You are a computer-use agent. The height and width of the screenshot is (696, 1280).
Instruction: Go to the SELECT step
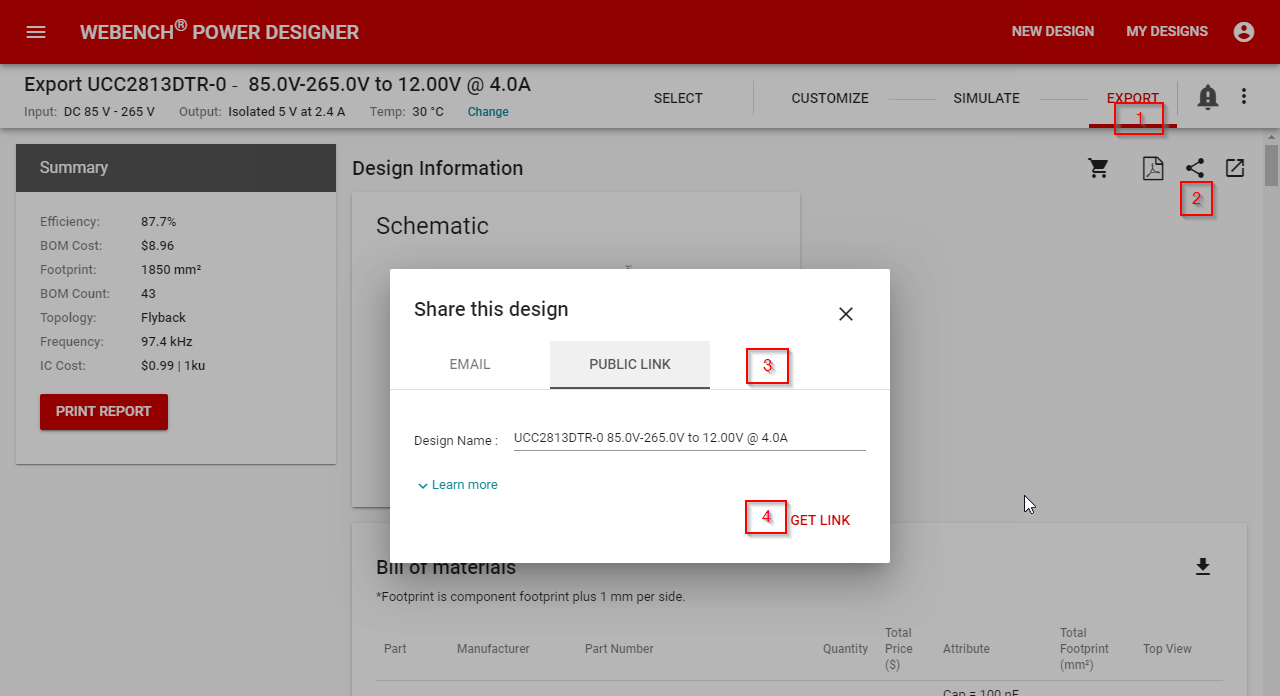(678, 98)
